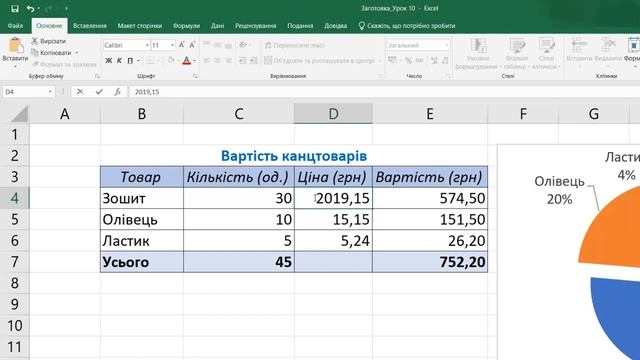Click the increase indent icon
640x360 pixels.
click(253, 61)
